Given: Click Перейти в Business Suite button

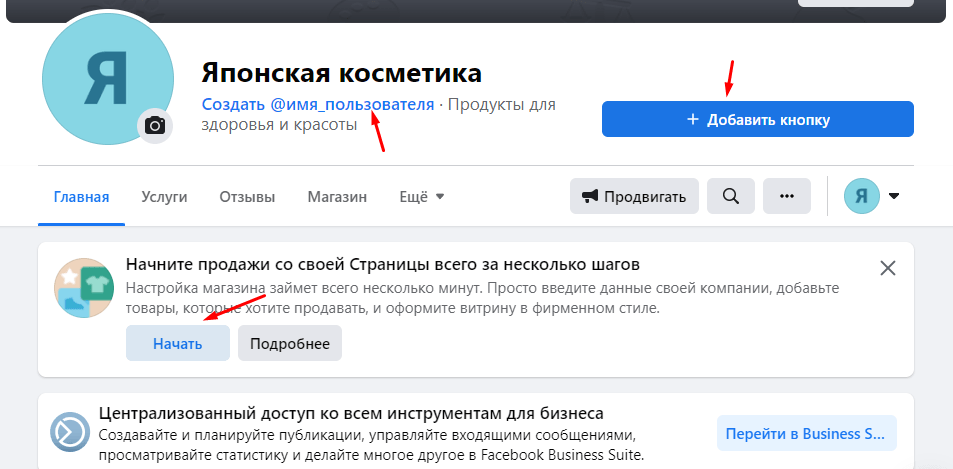Looking at the screenshot, I should click(807, 433).
